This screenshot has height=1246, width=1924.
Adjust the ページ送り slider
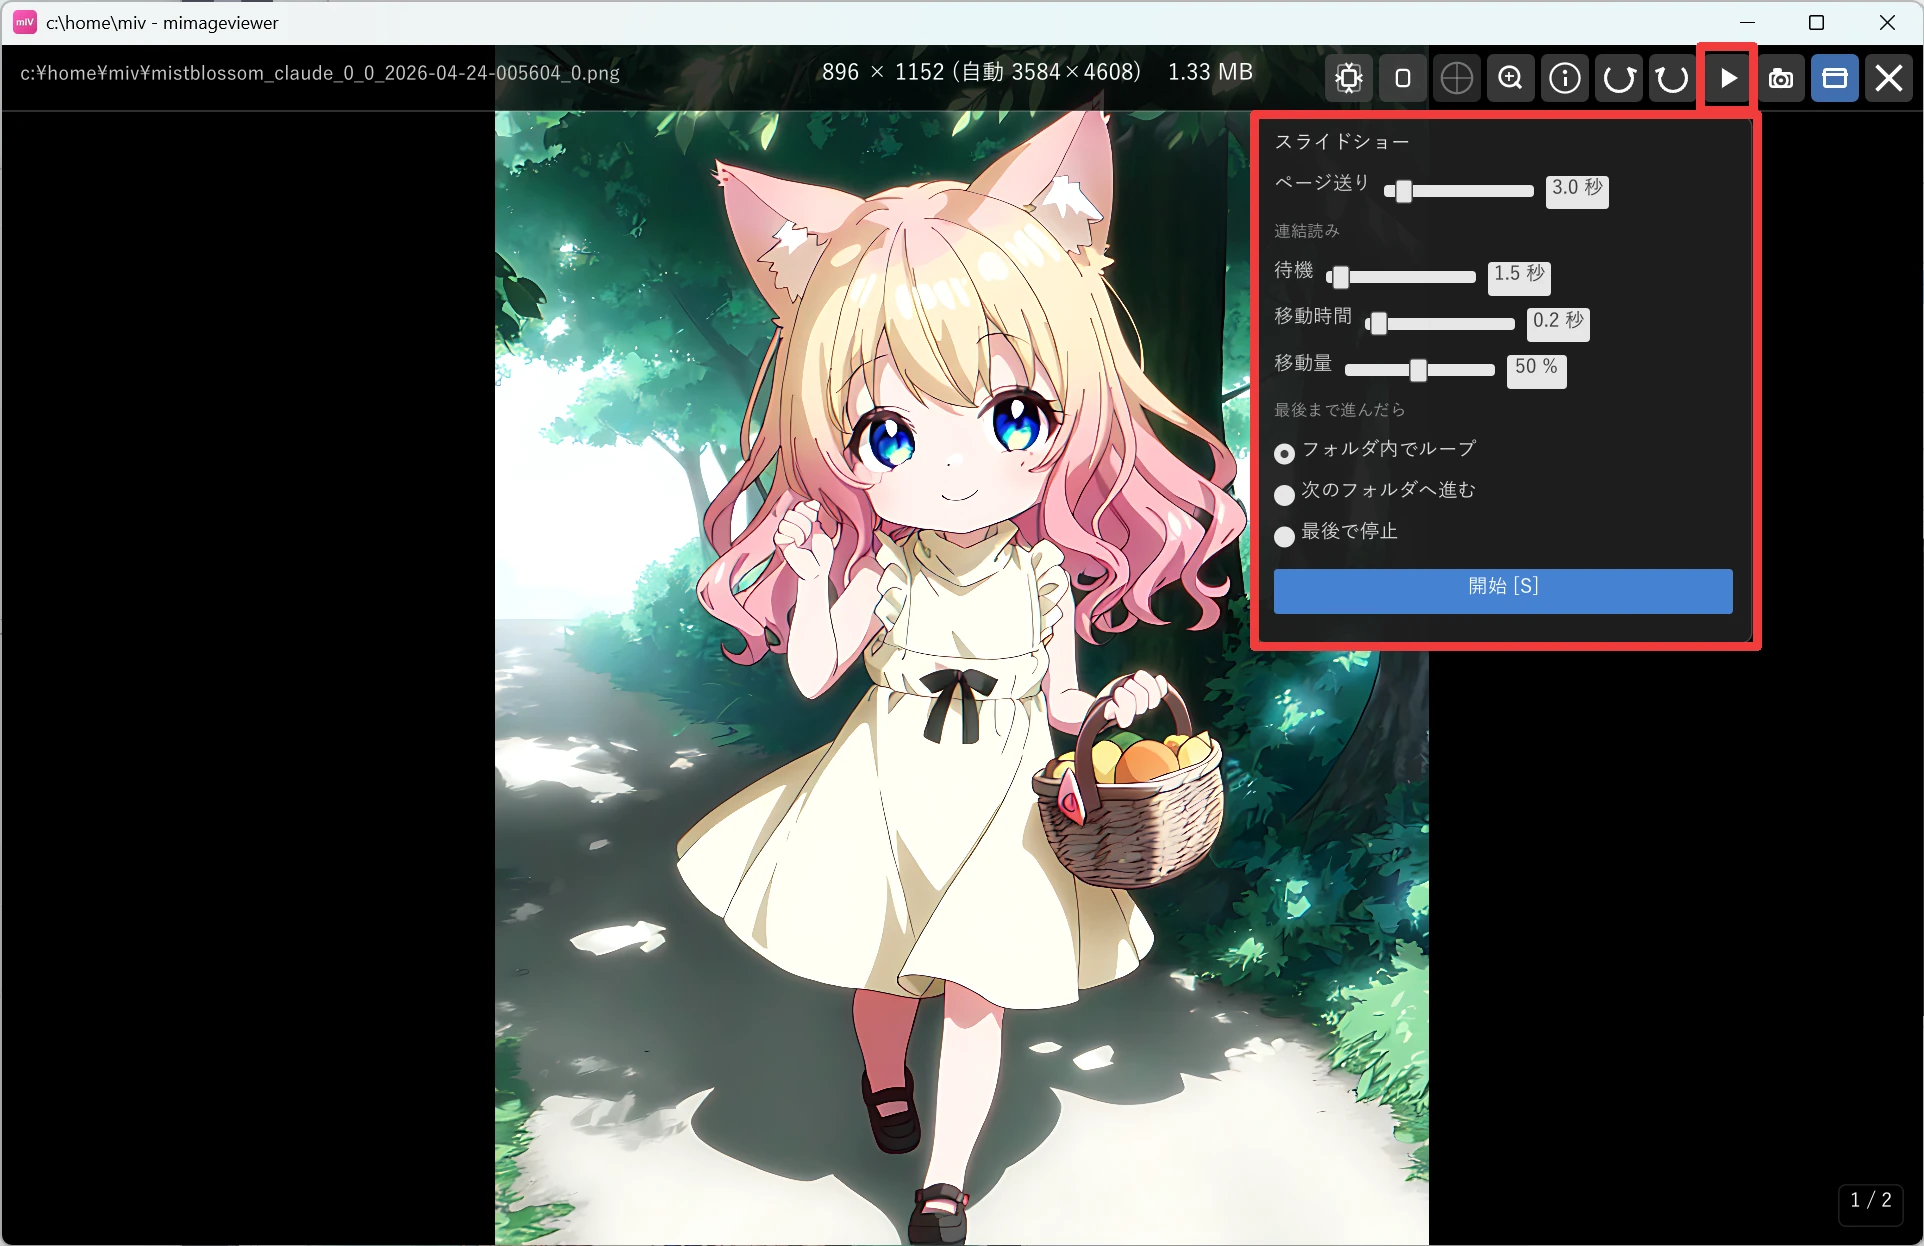pyautogui.click(x=1459, y=191)
